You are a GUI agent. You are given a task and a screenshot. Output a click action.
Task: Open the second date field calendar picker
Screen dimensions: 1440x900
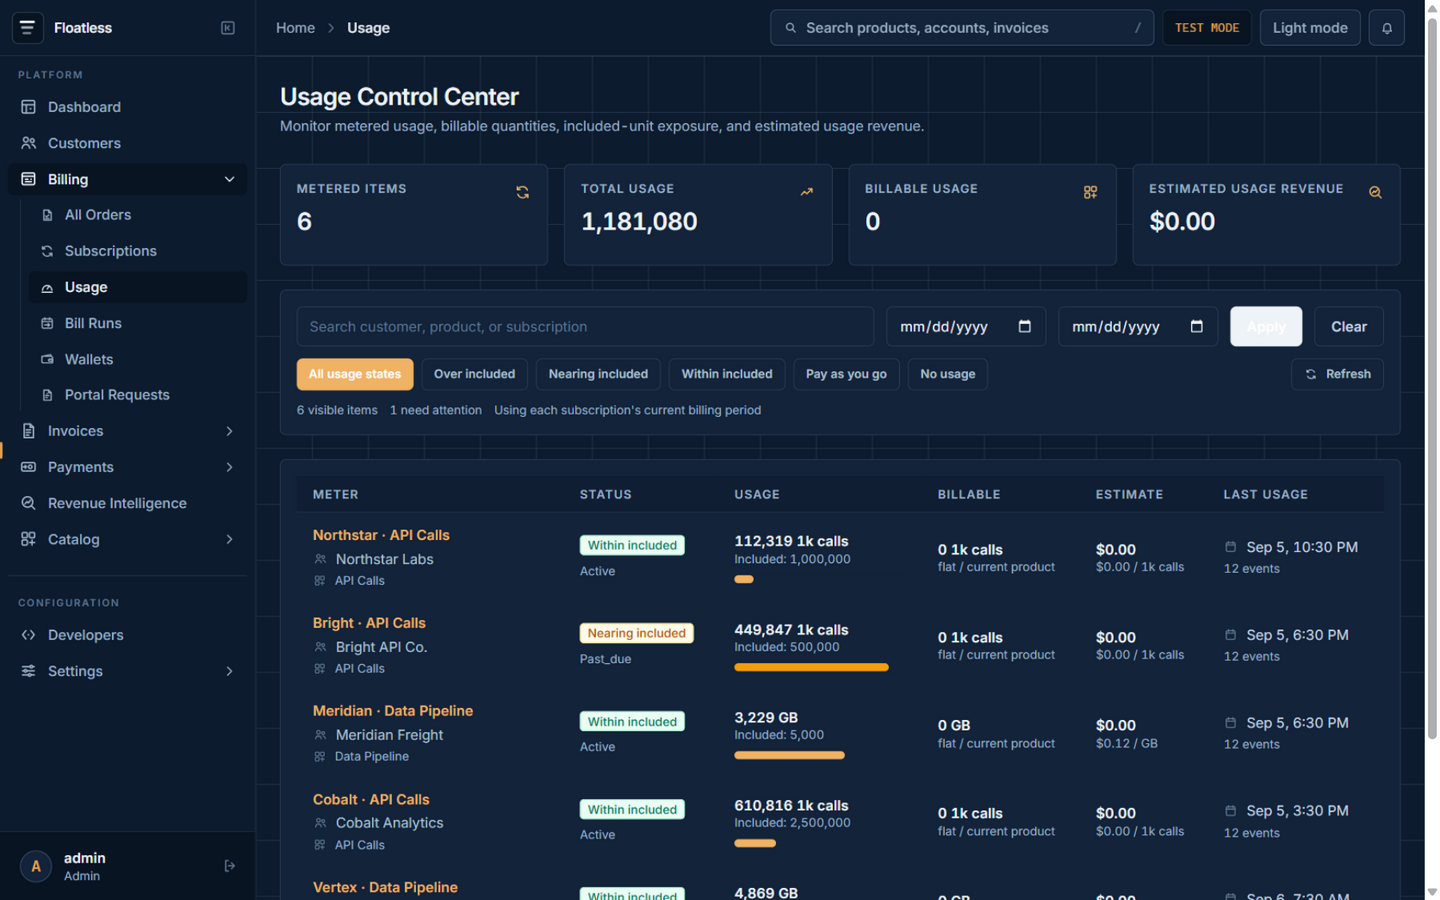coord(1196,326)
